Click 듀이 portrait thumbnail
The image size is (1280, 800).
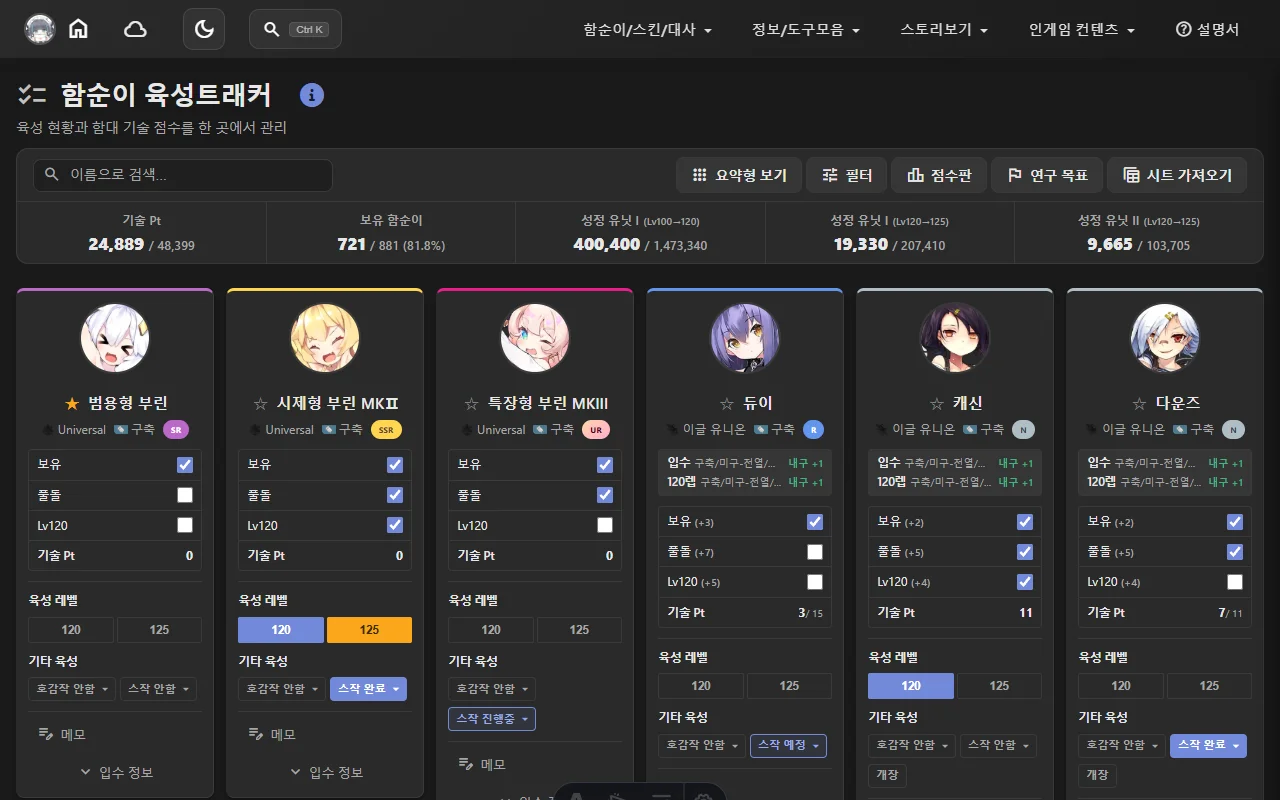pyautogui.click(x=745, y=338)
